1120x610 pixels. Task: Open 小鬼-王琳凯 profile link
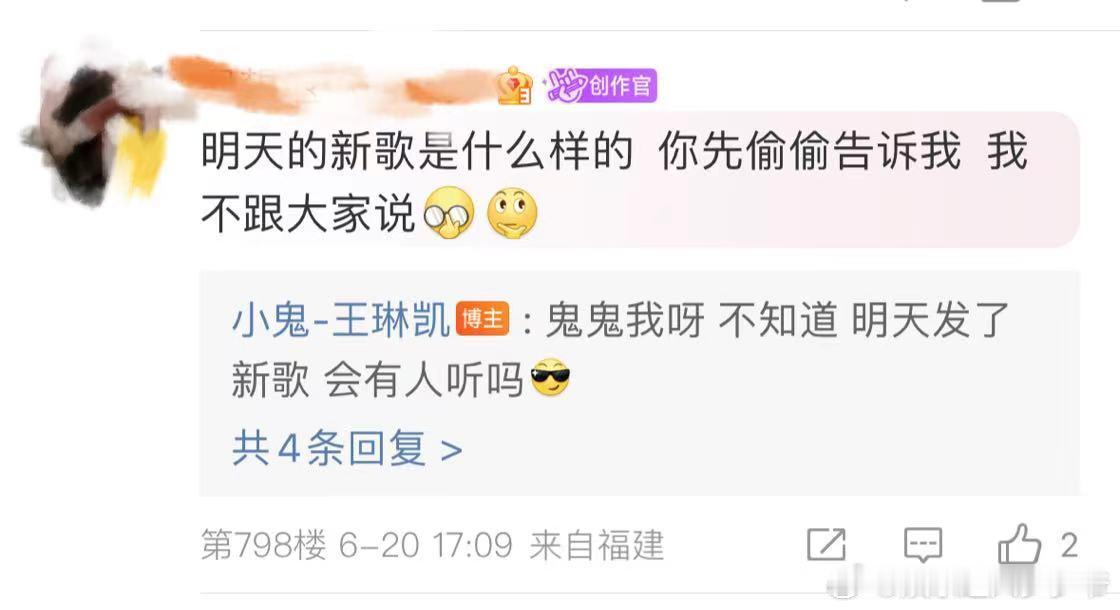(341, 319)
